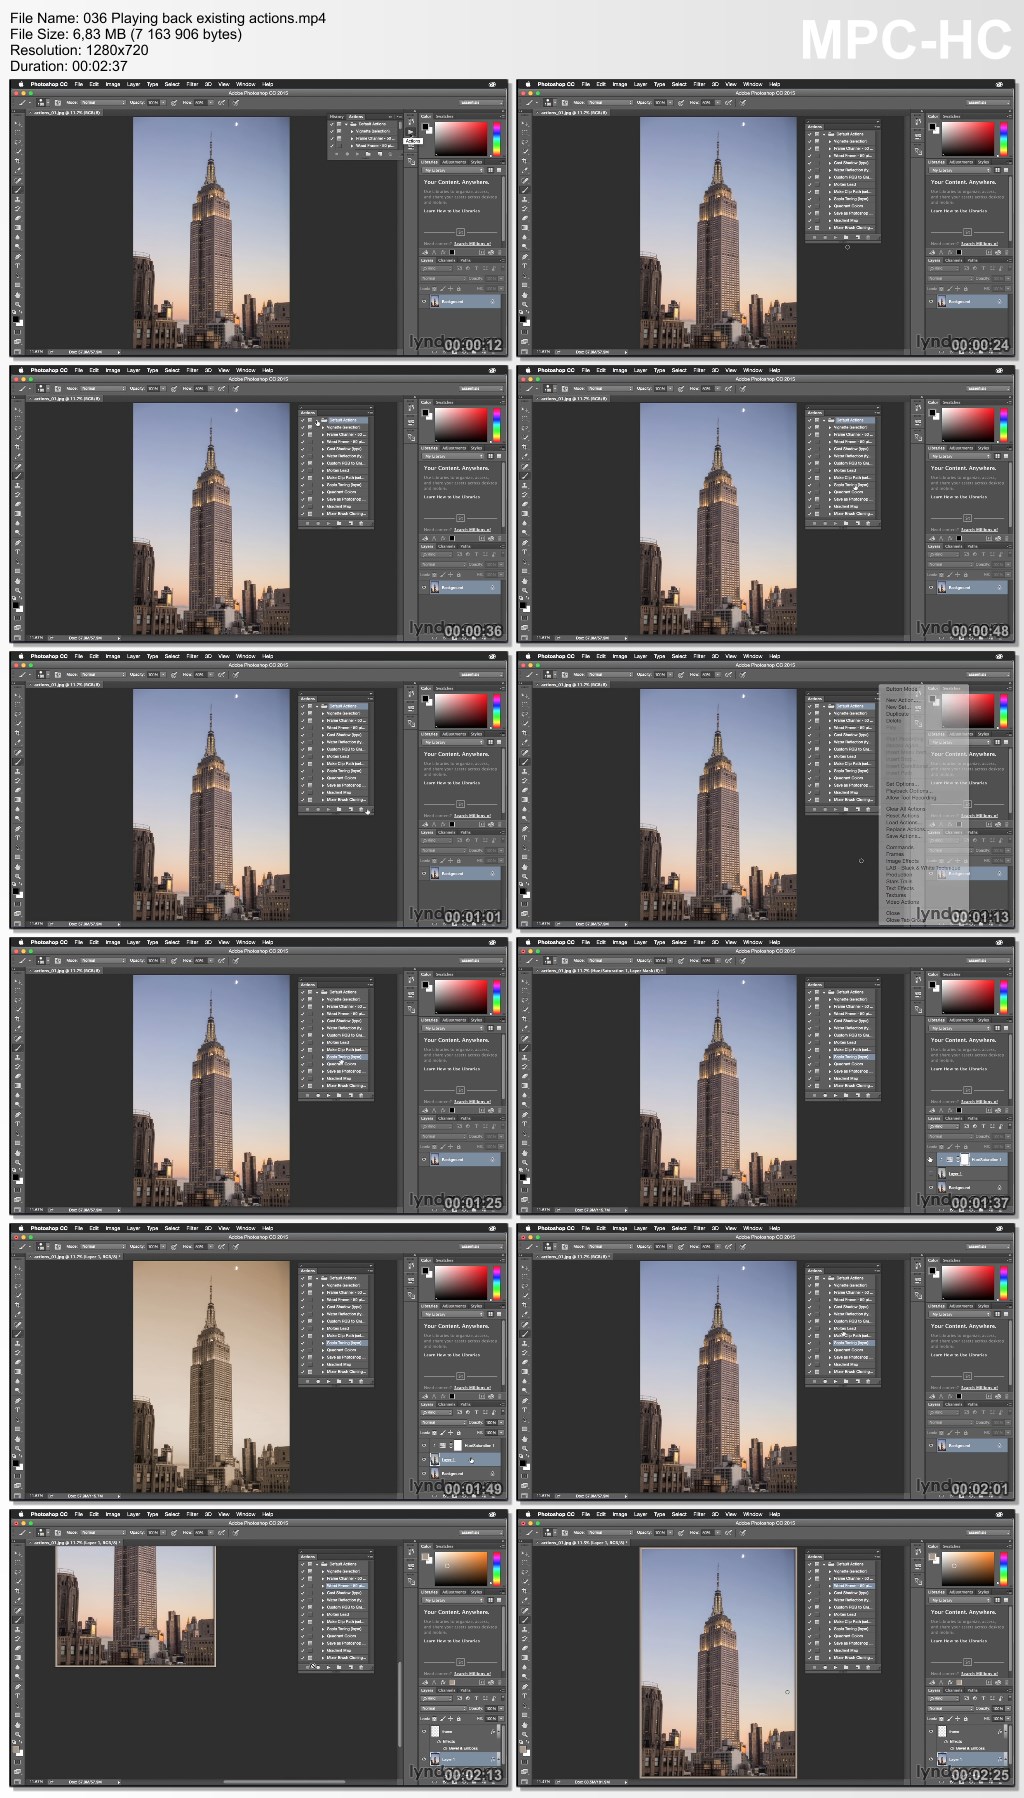The image size is (1024, 1798).
Task: Choose Button Mode from the 00:01:13 panel menu
Action: pos(901,689)
